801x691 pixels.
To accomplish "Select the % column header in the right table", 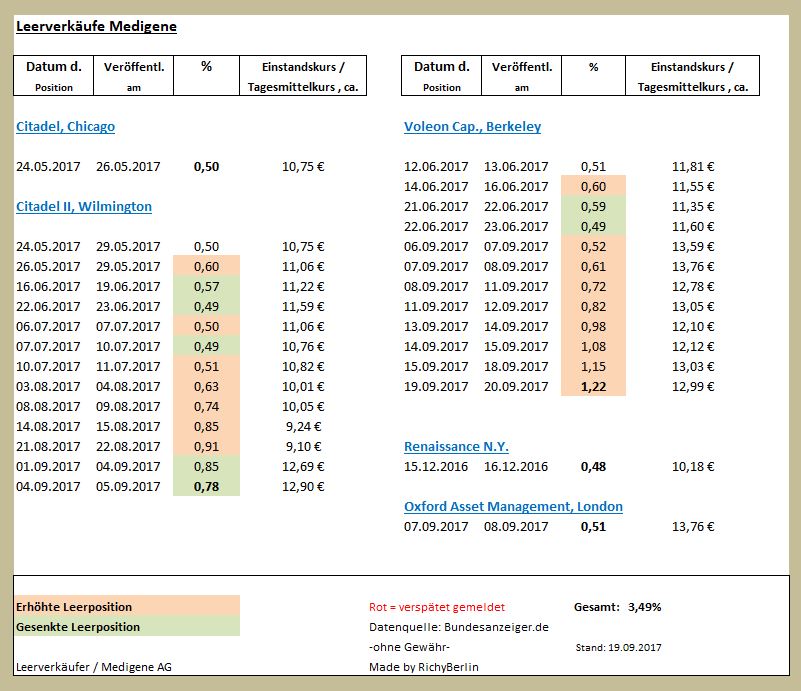I will pyautogui.click(x=594, y=68).
